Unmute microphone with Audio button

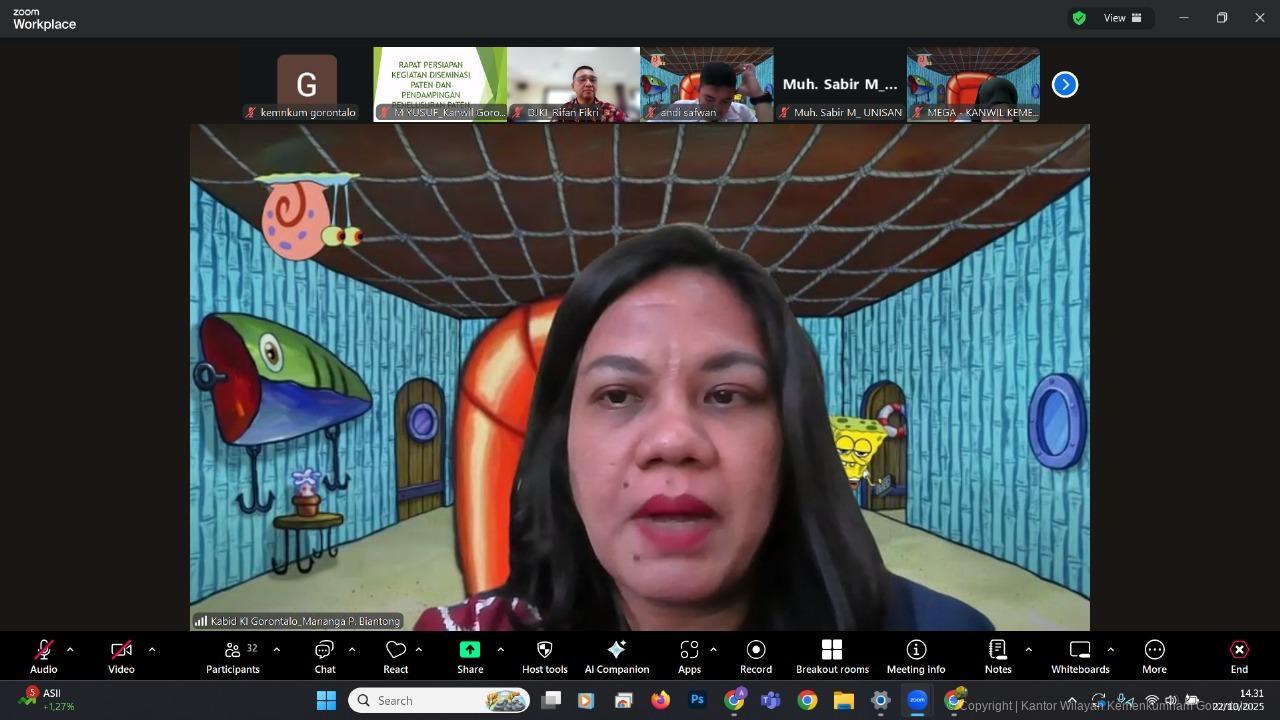coord(43,656)
